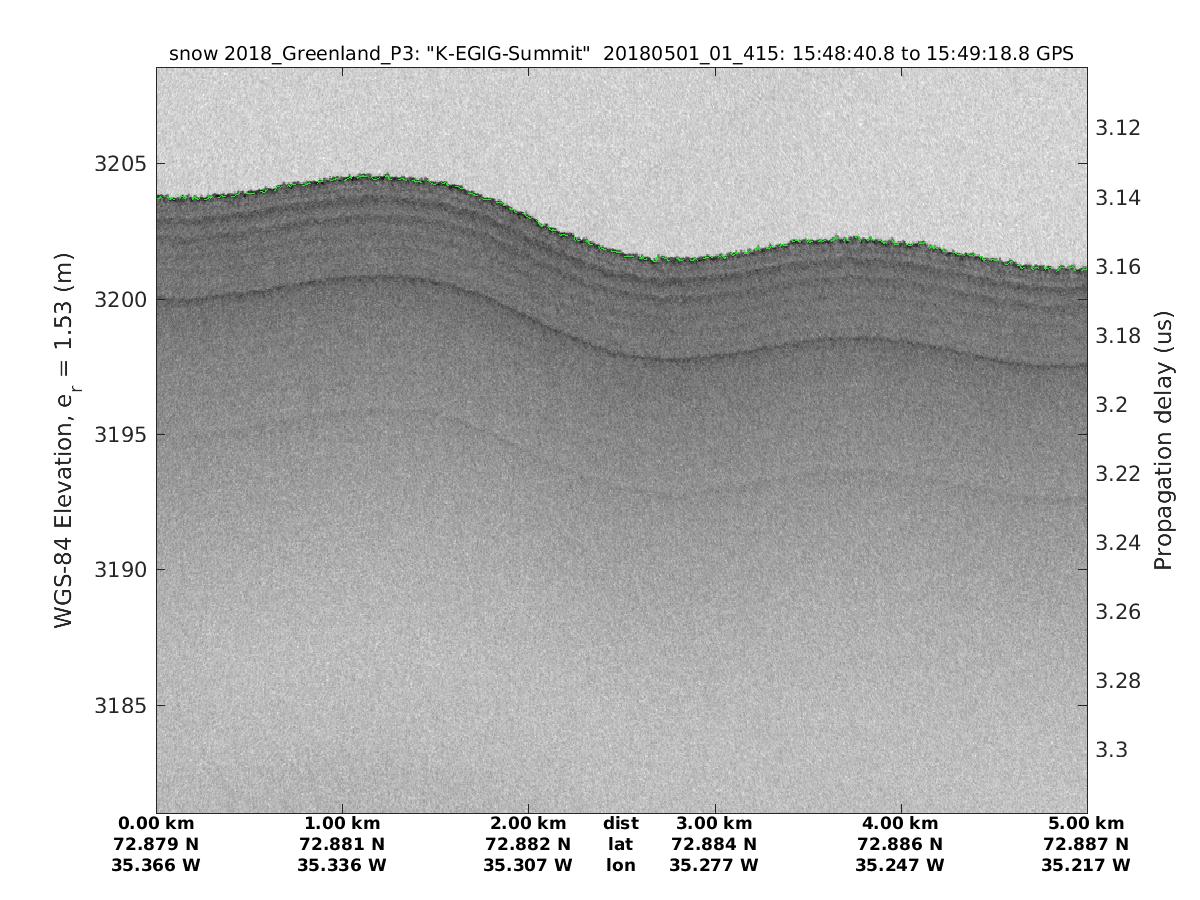This screenshot has height=900, width=1200.
Task: Click the 3.24 propagation delay tick
Action: pos(1118,543)
